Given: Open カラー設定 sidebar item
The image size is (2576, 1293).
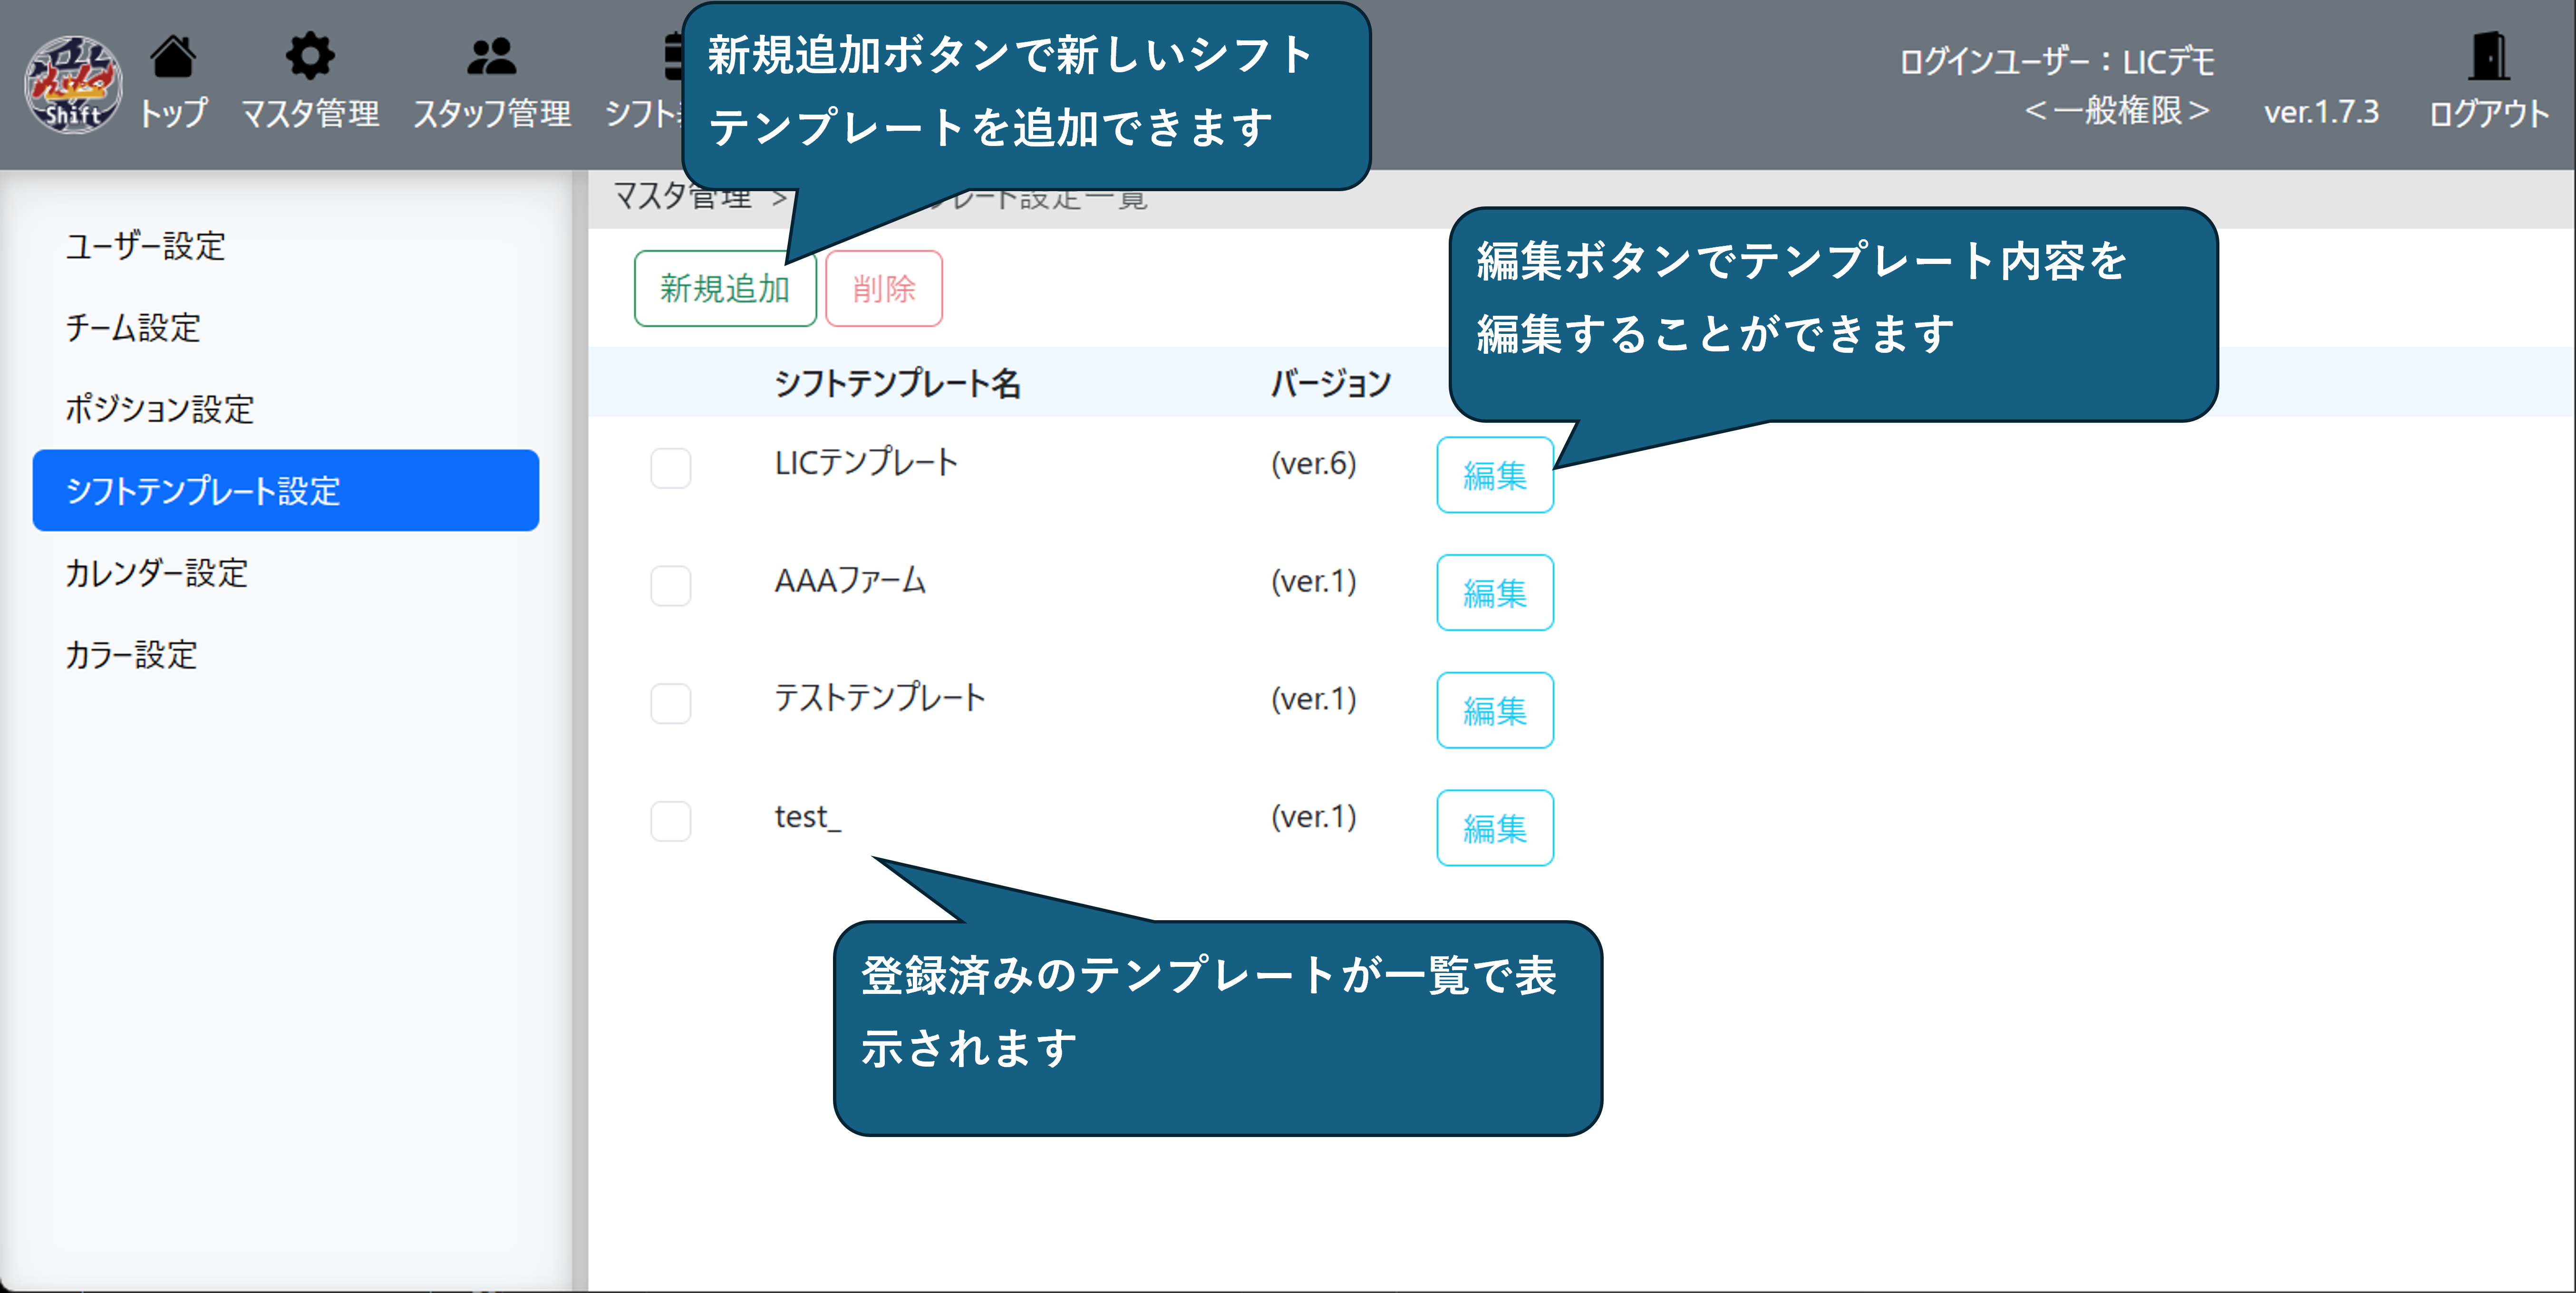Looking at the screenshot, I should pyautogui.click(x=131, y=655).
